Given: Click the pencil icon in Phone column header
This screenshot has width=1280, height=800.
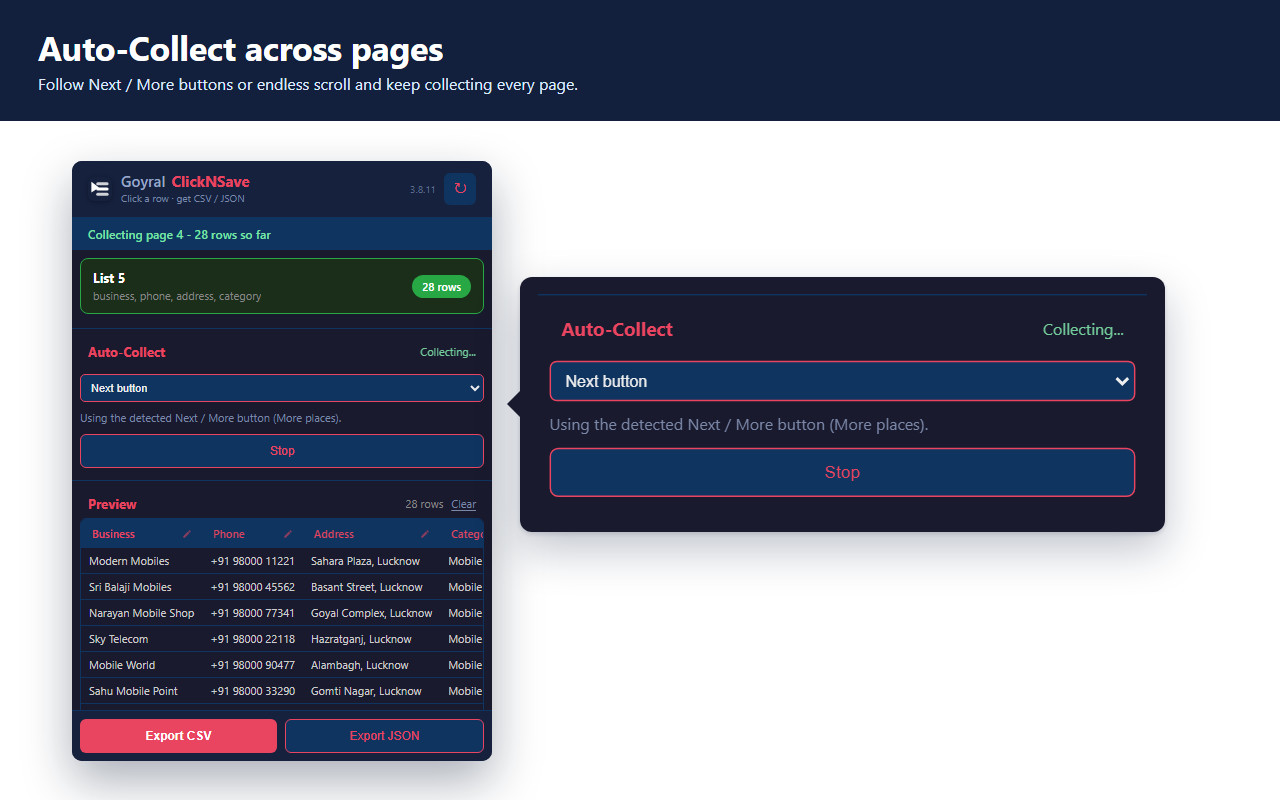Looking at the screenshot, I should (x=288, y=534).
